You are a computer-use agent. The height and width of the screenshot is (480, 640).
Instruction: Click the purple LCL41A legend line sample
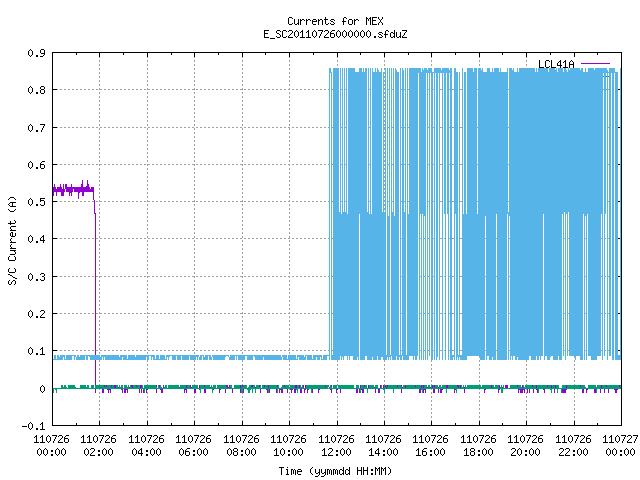[x=595, y=64]
